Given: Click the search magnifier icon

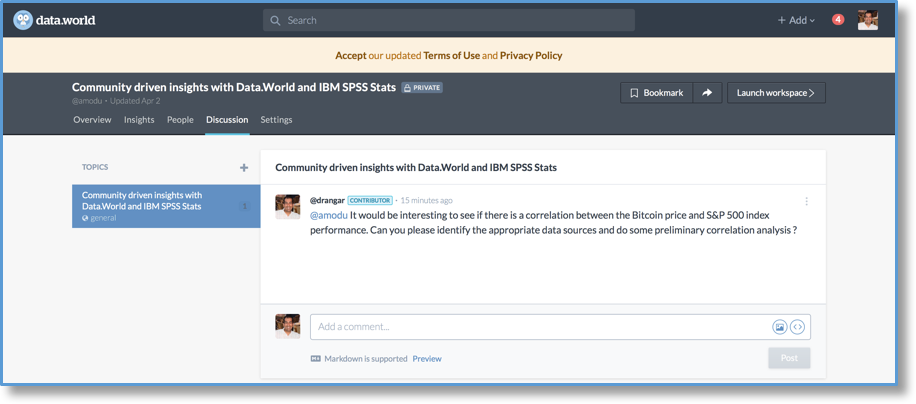Looking at the screenshot, I should (275, 20).
